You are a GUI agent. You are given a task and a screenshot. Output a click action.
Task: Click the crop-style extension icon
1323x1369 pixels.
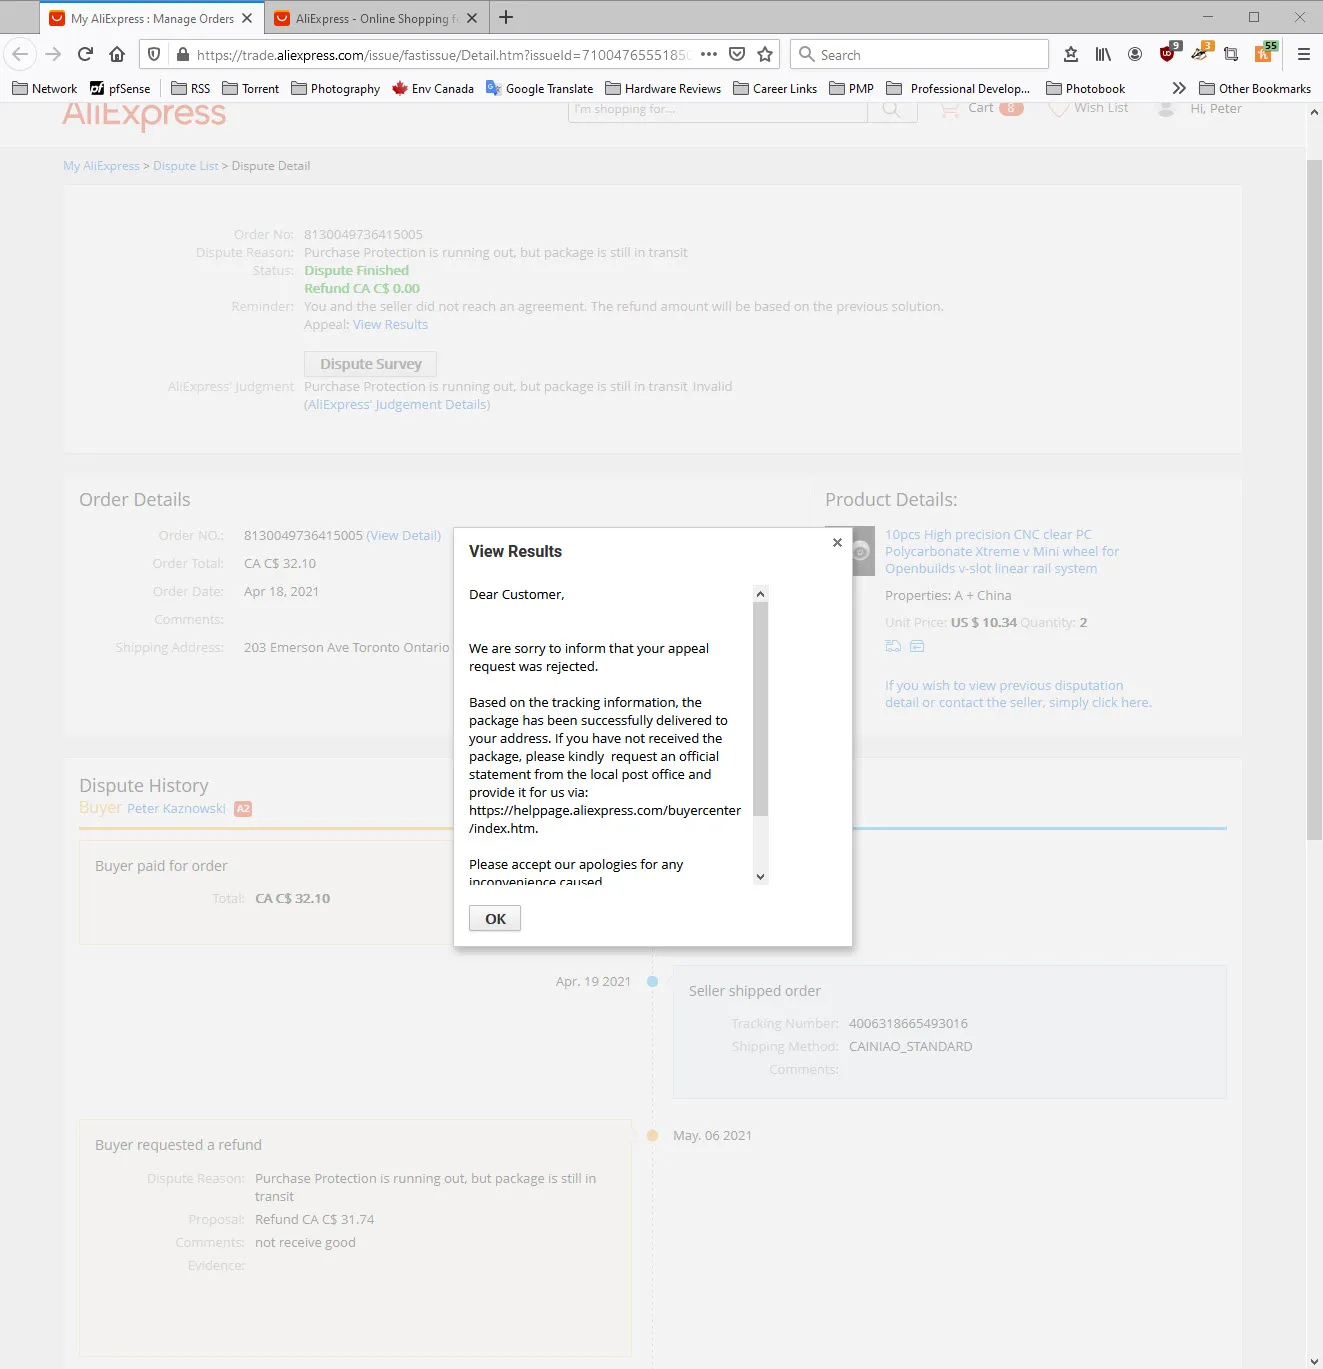click(x=1231, y=54)
